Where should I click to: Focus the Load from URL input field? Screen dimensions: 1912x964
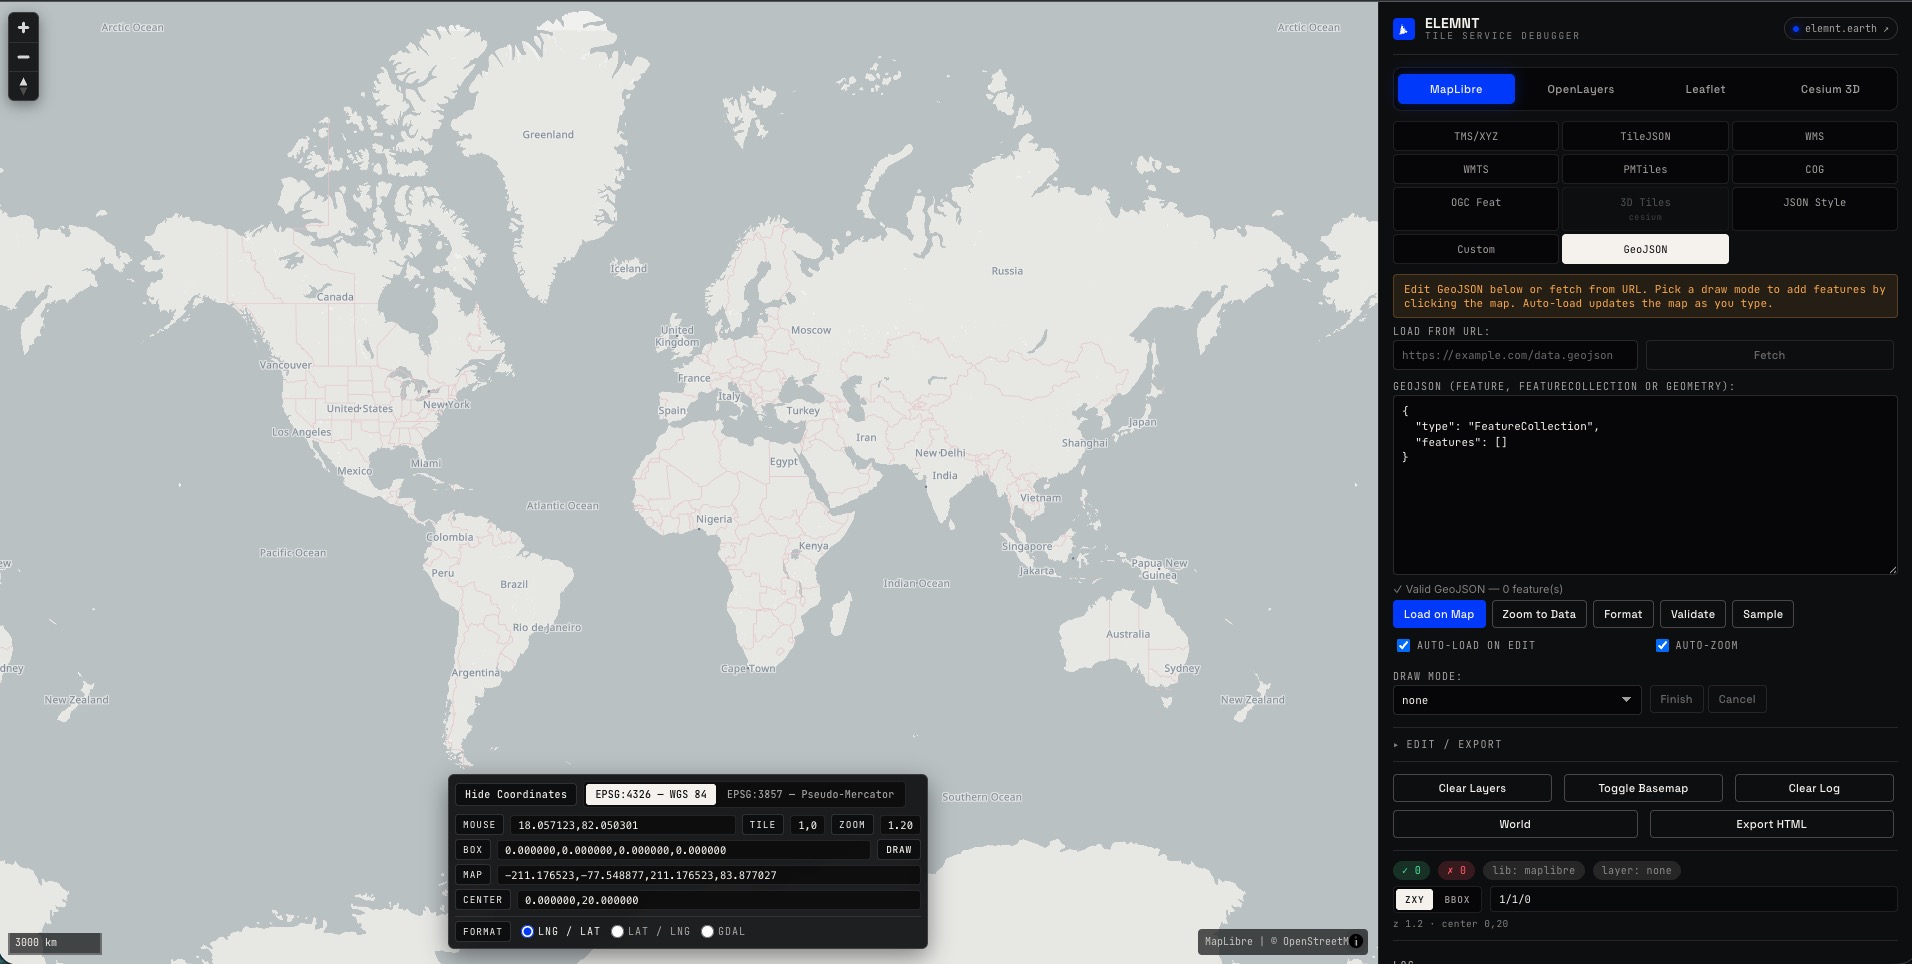coord(1515,355)
